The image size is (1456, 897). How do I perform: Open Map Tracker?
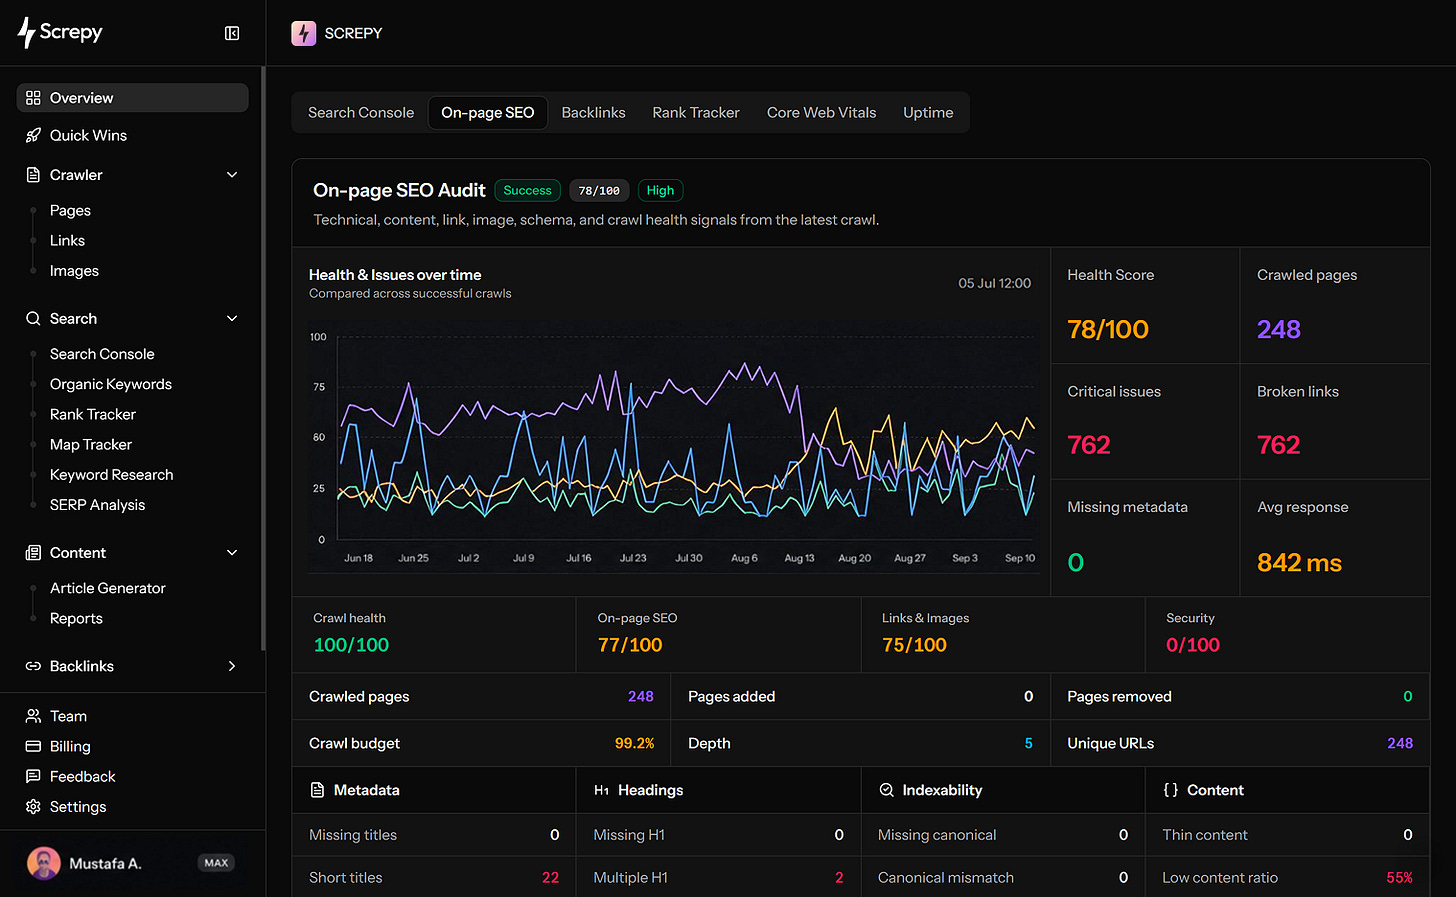pos(91,444)
